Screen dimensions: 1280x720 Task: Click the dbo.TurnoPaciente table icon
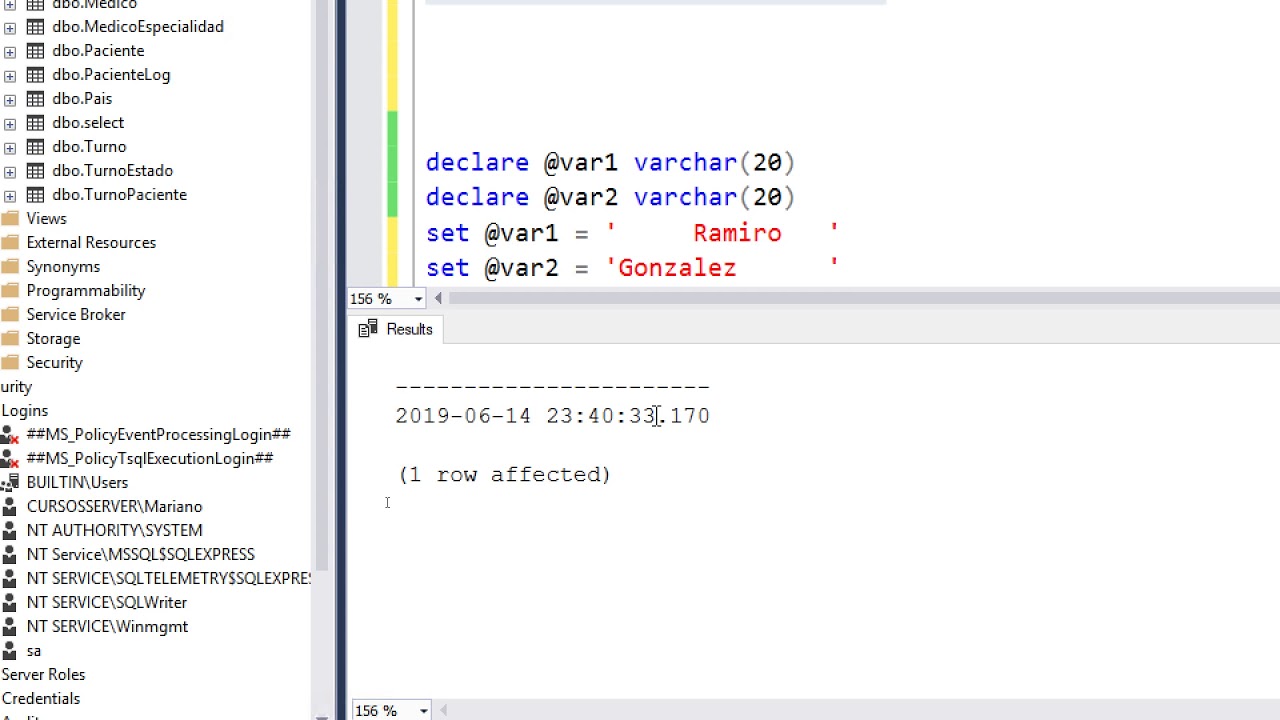point(35,195)
